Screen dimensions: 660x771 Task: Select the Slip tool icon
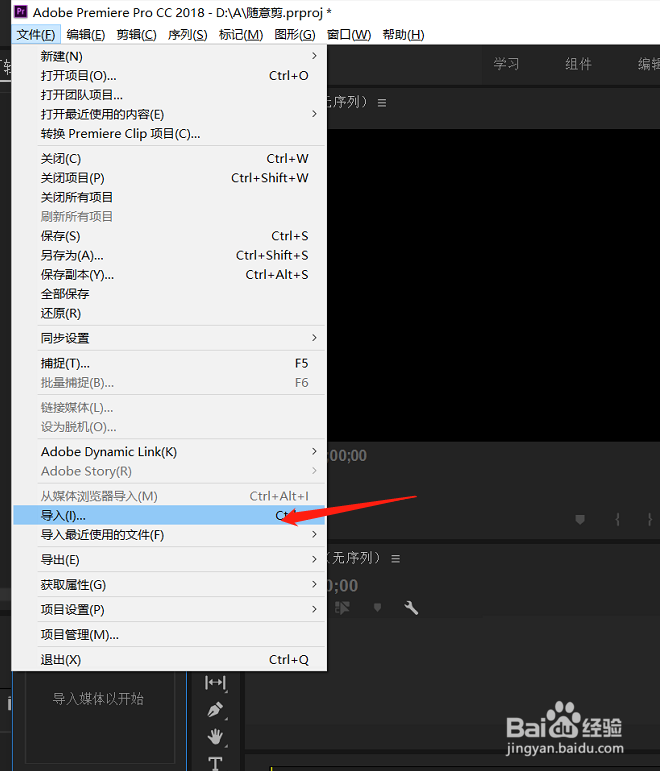(215, 682)
